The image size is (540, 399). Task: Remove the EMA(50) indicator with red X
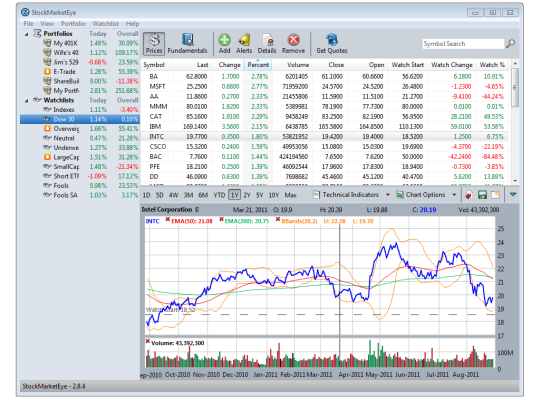[x=168, y=220]
